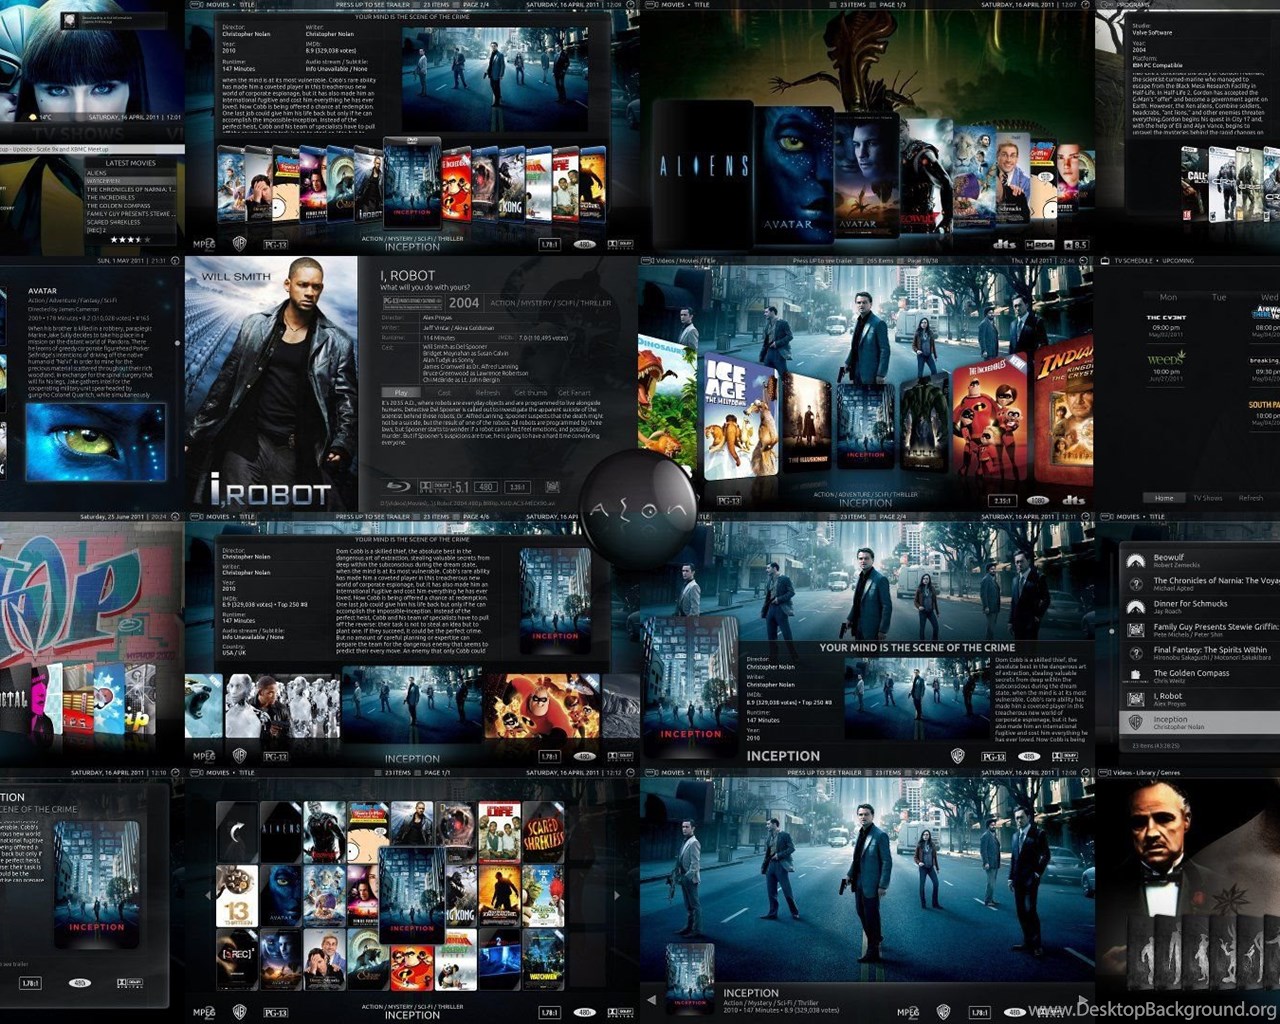1280x1024 pixels.
Task: Click the PG-13 rating icon in top showcase
Action: [x=275, y=243]
